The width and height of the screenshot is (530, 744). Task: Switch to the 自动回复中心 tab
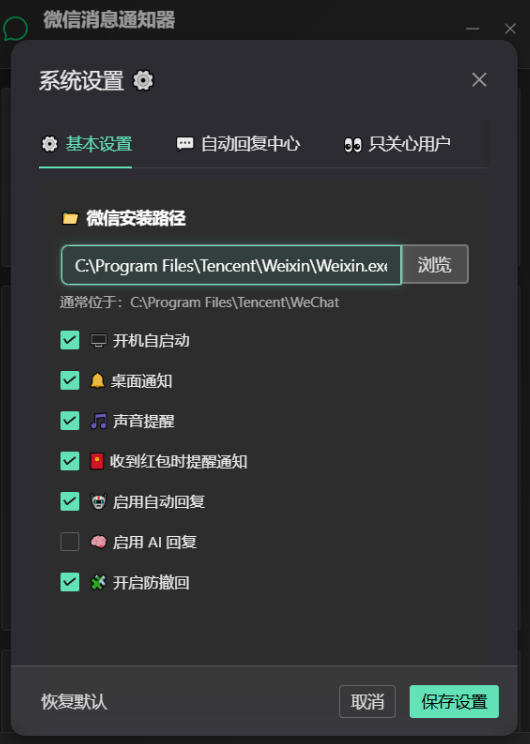pyautogui.click(x=238, y=144)
